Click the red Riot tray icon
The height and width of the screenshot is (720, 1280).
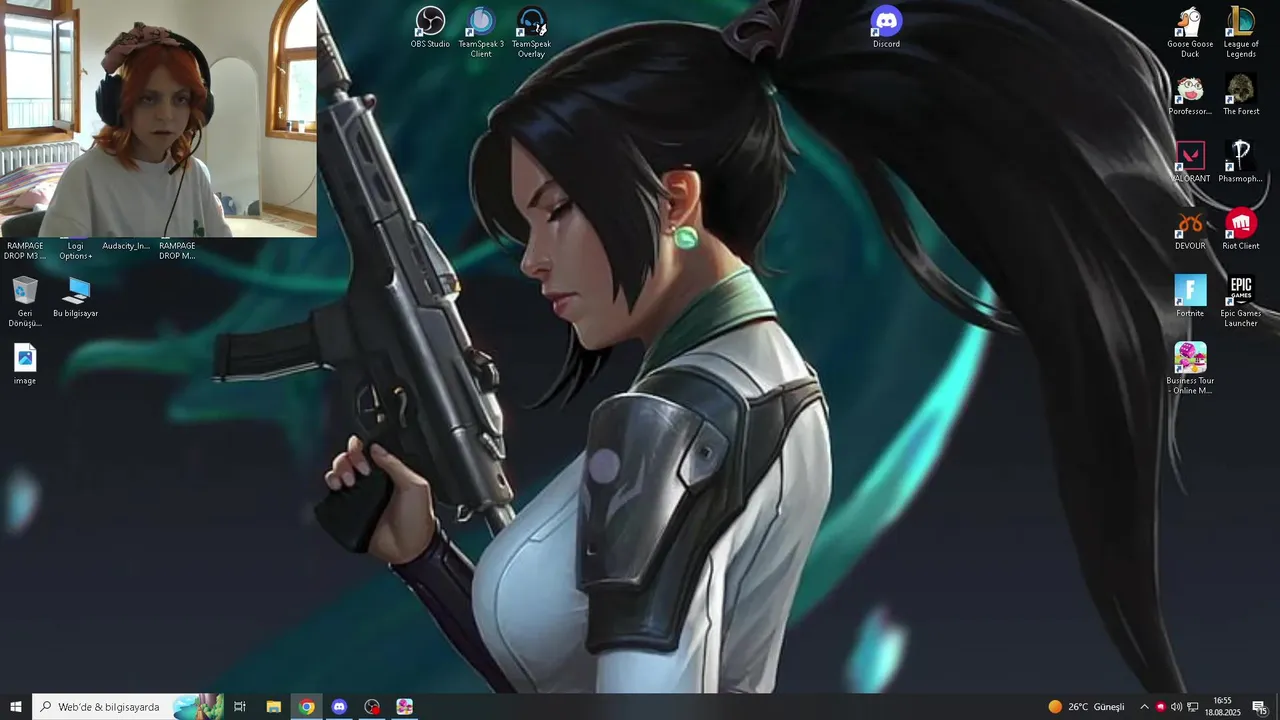click(1160, 707)
